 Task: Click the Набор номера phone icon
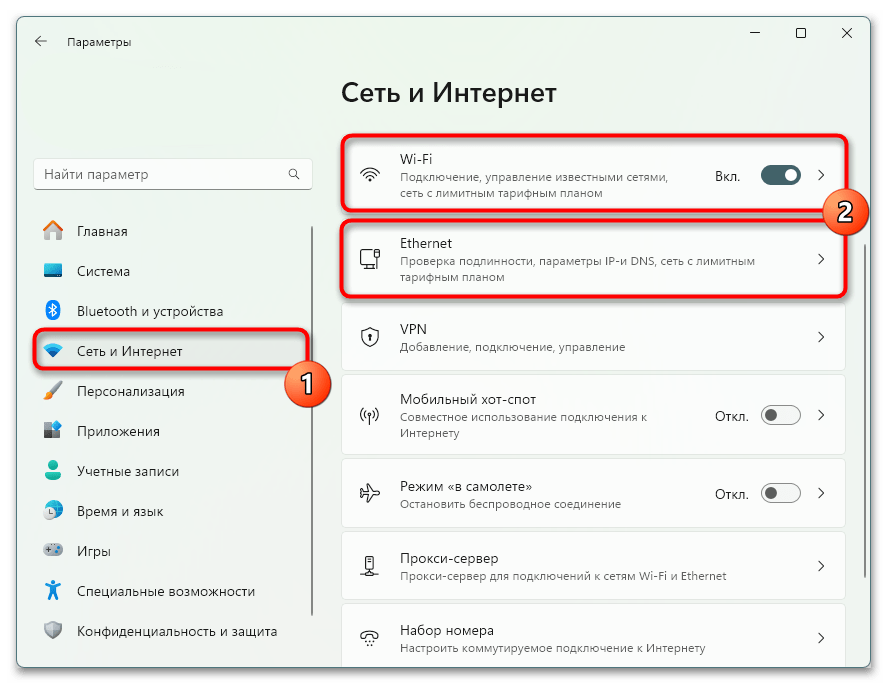coord(370,638)
